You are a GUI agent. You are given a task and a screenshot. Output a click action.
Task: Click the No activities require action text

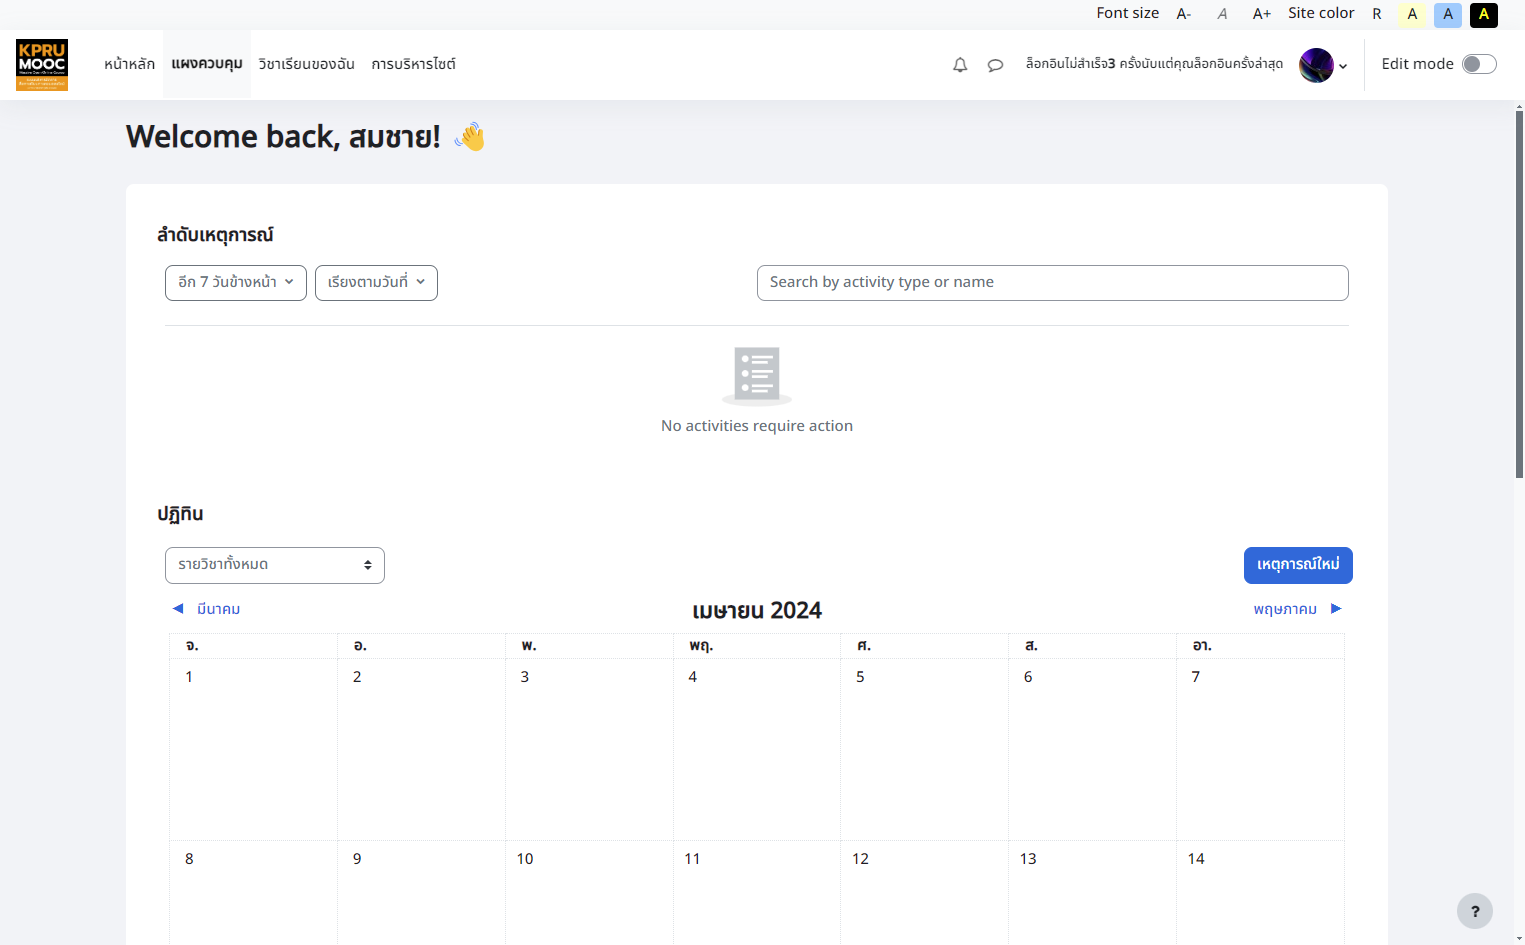point(757,426)
